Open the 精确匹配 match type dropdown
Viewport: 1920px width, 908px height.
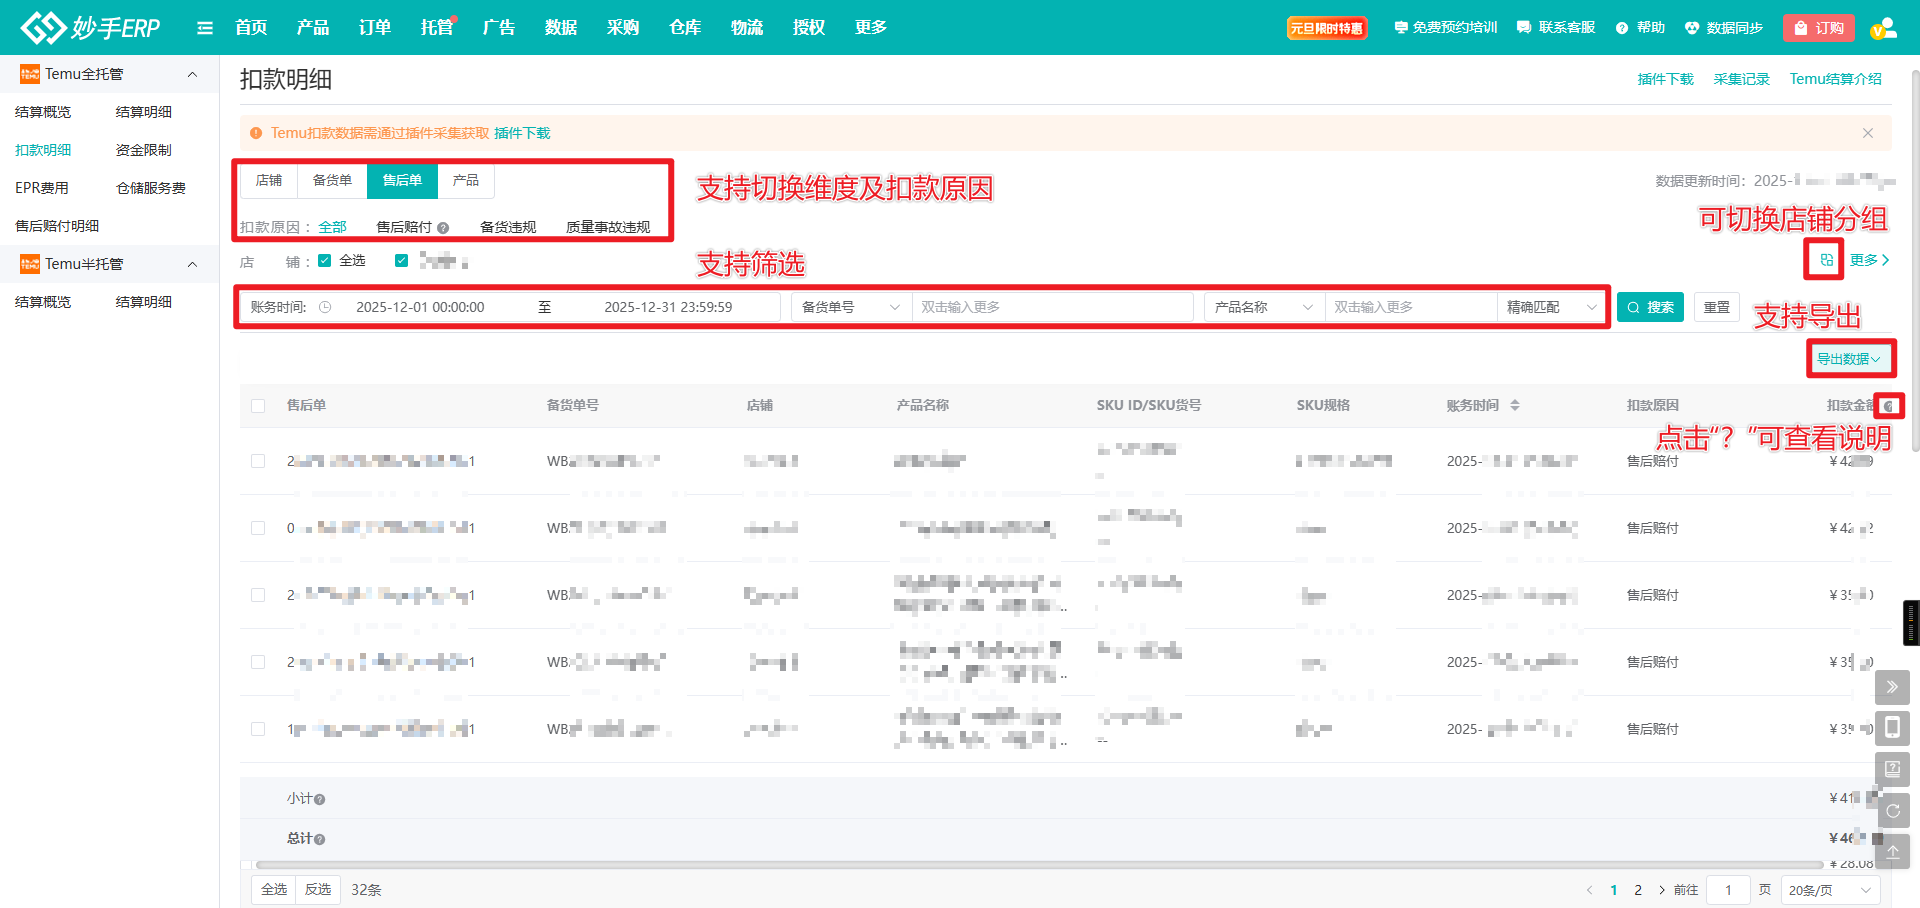(1551, 307)
